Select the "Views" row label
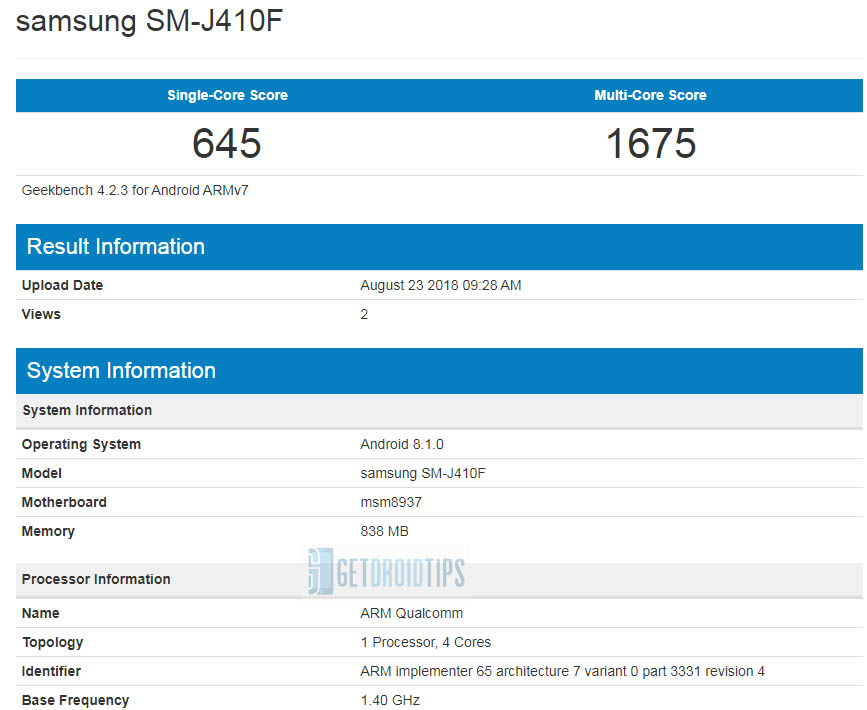Image resolution: width=867 pixels, height=710 pixels. coord(41,314)
